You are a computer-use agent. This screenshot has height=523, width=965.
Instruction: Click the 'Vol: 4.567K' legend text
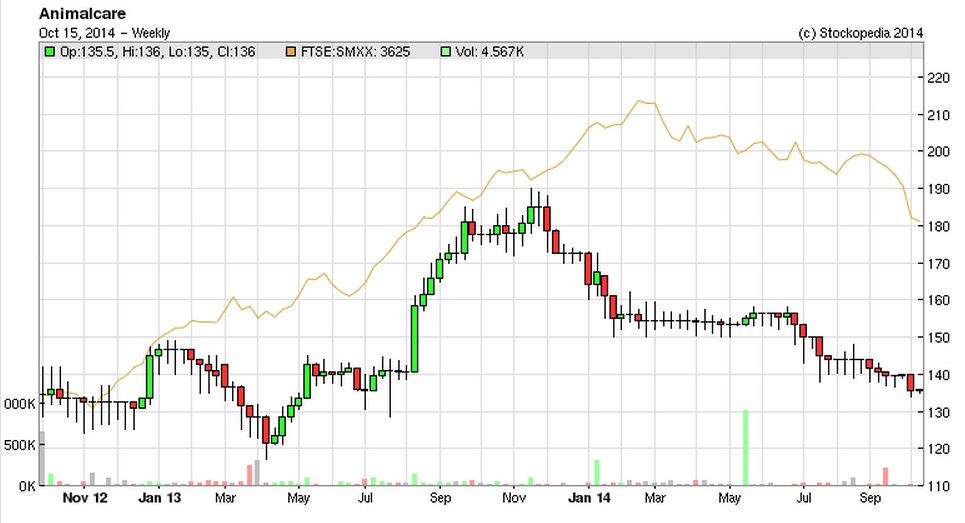[x=489, y=52]
